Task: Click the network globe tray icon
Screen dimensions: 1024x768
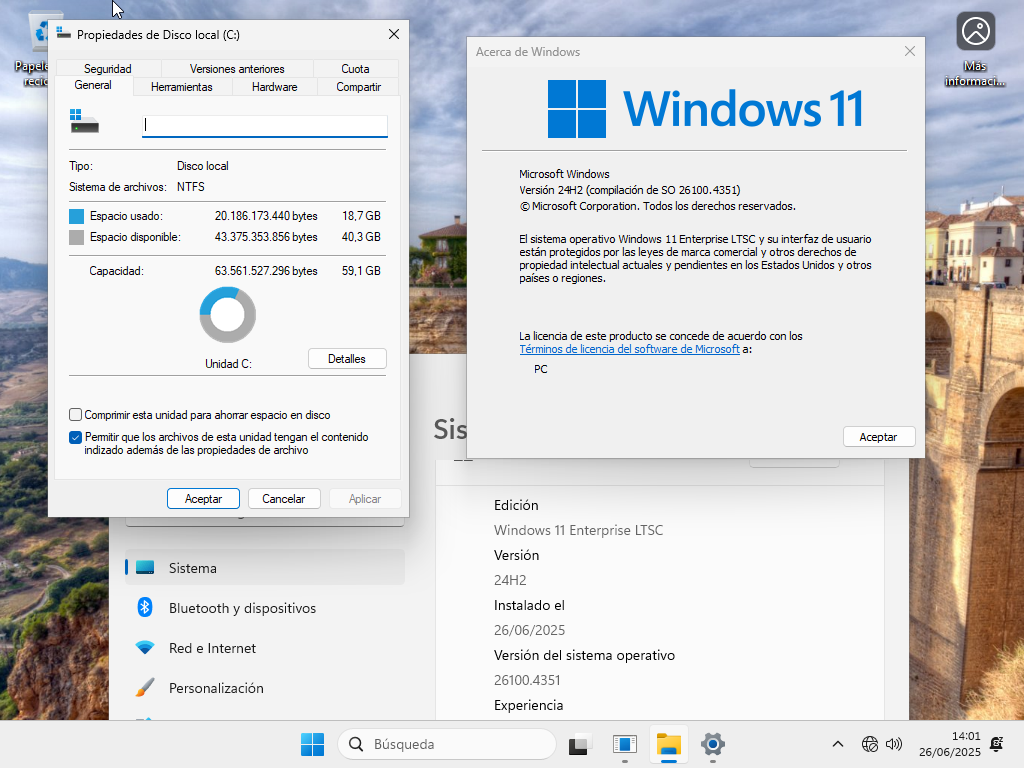Action: click(870, 744)
